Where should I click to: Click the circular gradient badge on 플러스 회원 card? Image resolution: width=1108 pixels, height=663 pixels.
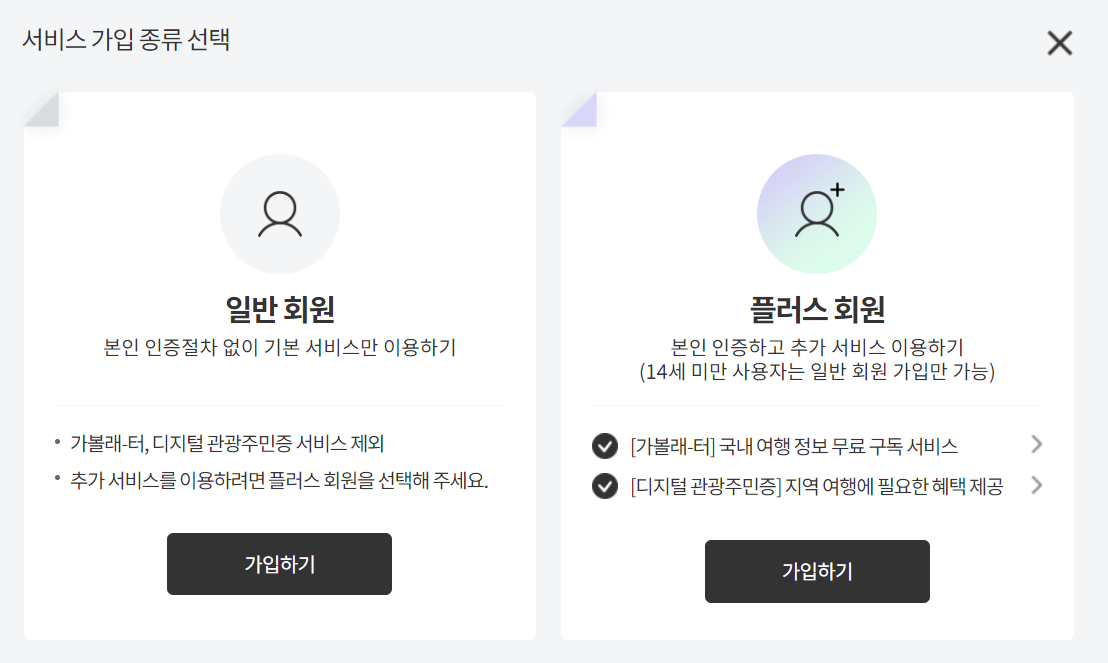point(817,213)
